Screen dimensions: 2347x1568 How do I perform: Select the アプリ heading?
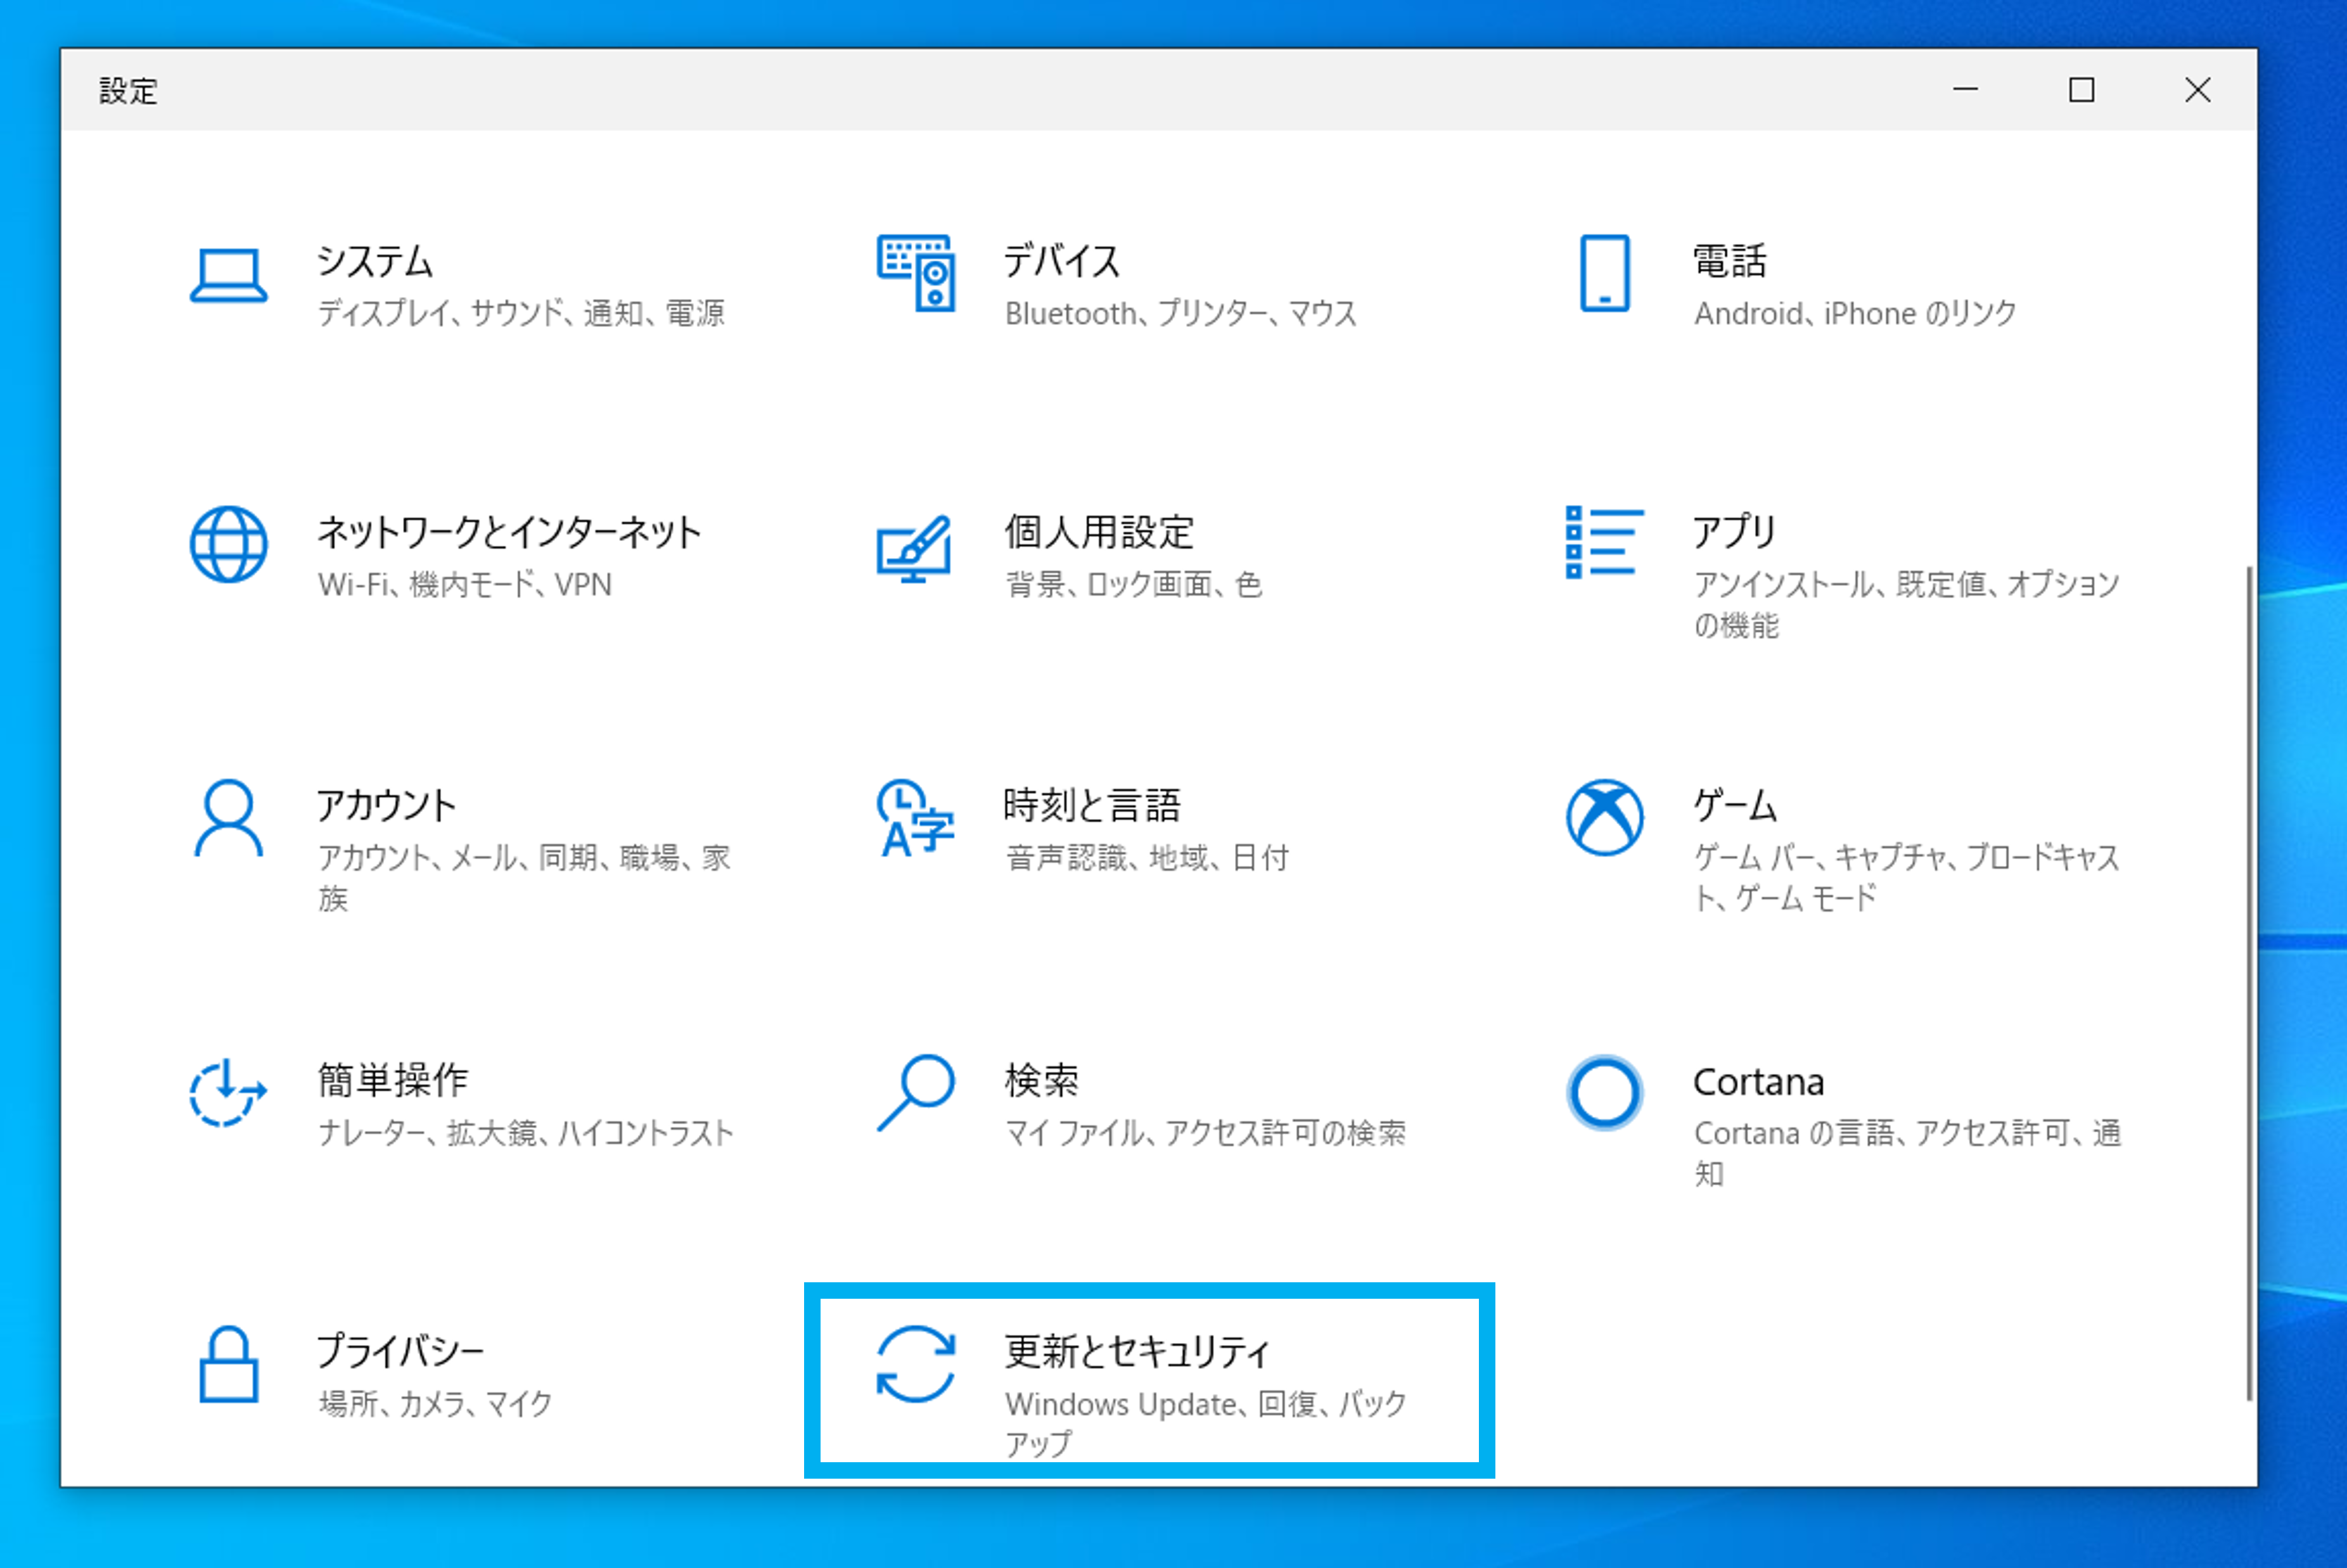coord(1734,532)
